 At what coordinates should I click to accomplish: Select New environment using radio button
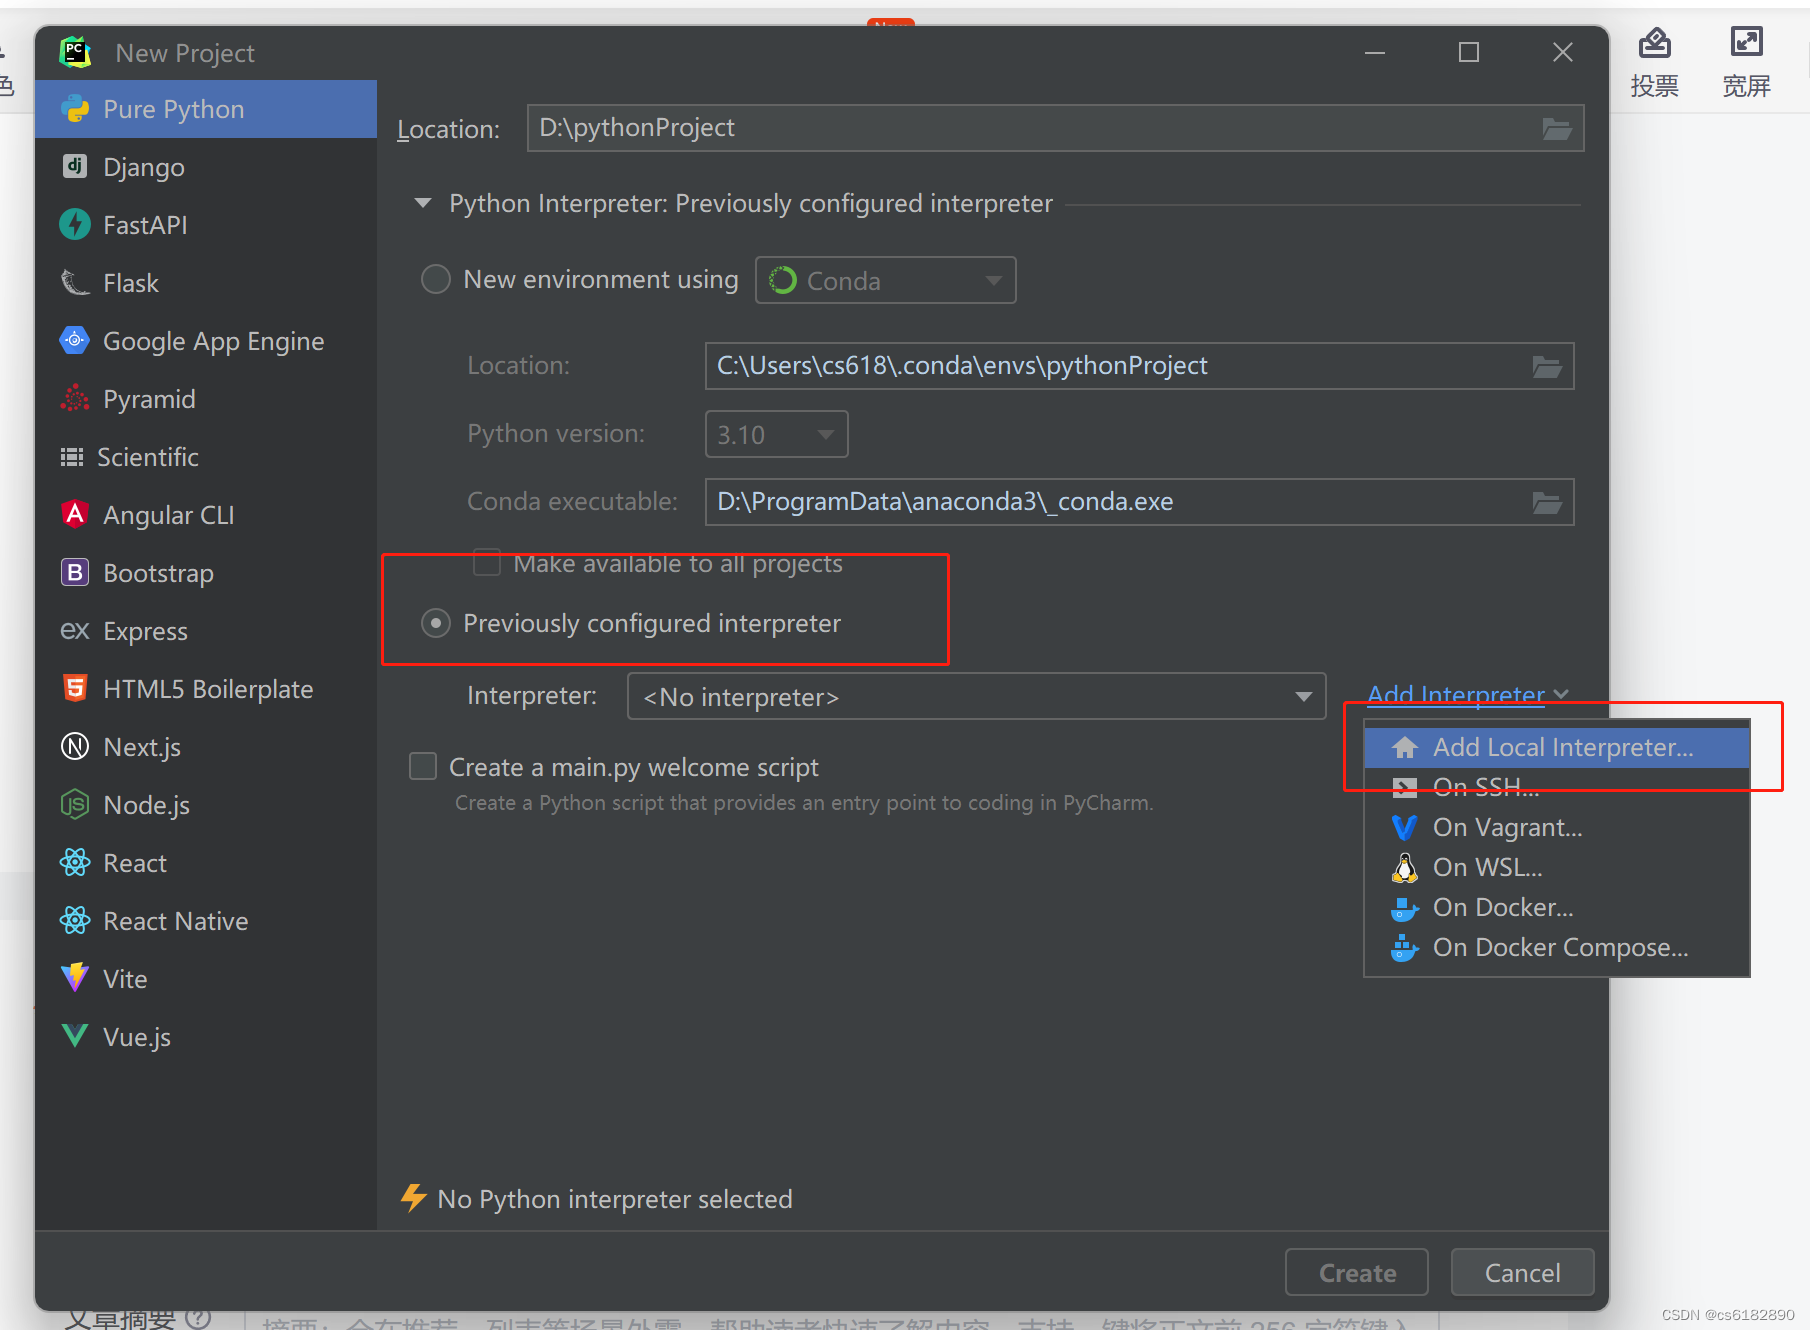436,279
